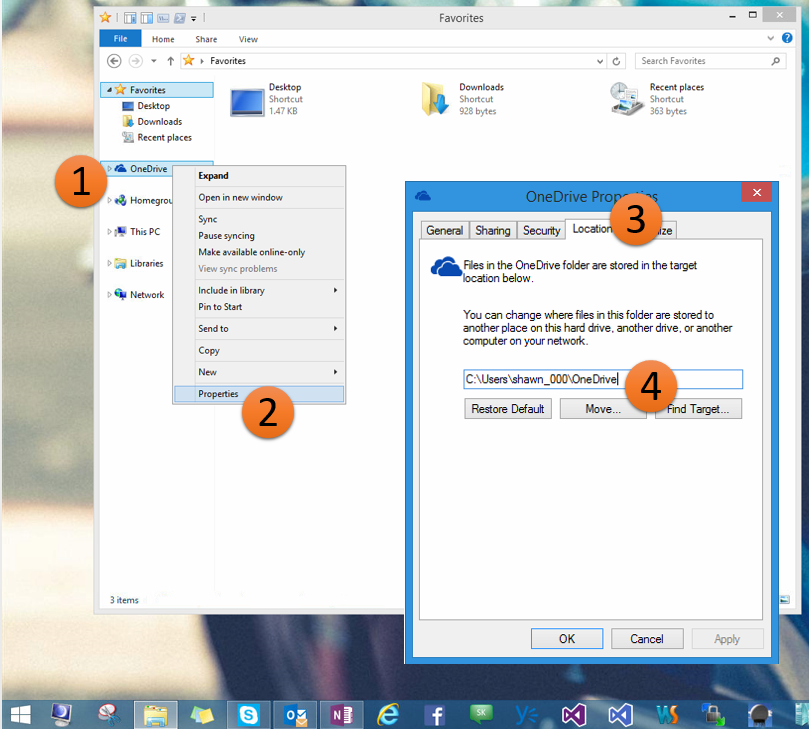The height and width of the screenshot is (729, 809).
Task: Collapse the Favorites tree node
Action: tap(109, 90)
